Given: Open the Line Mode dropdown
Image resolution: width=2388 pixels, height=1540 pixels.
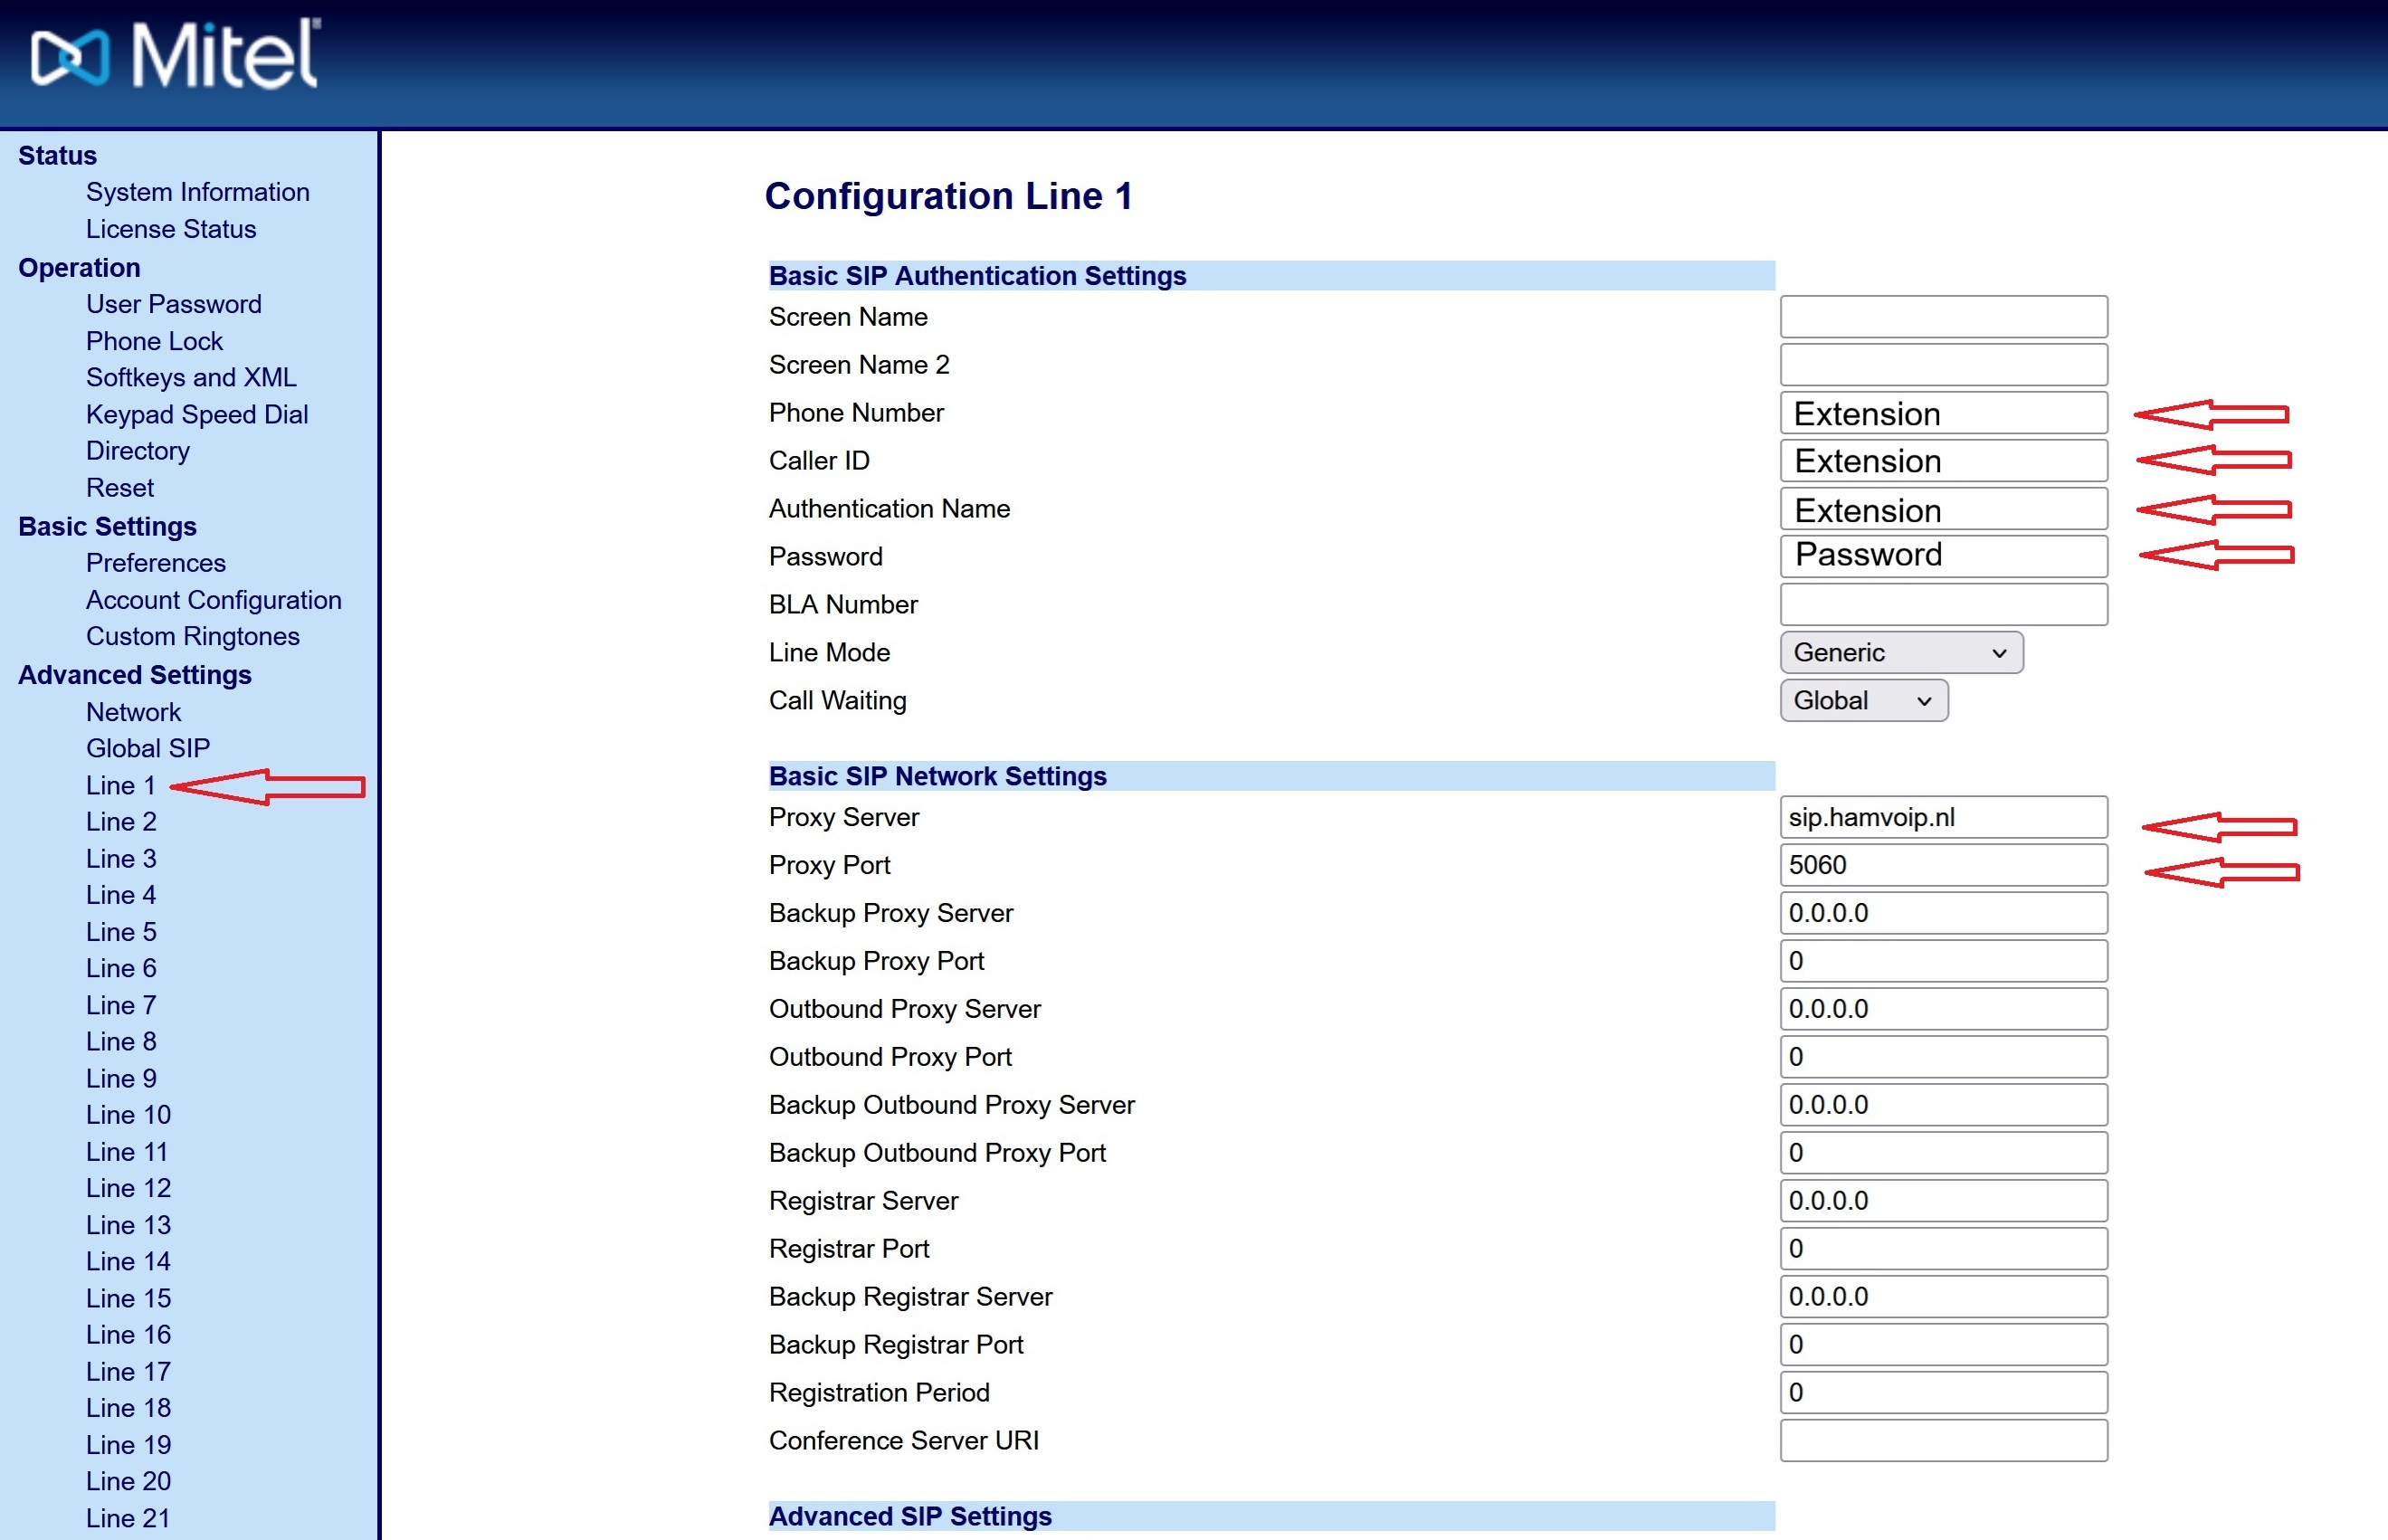Looking at the screenshot, I should (x=1900, y=653).
